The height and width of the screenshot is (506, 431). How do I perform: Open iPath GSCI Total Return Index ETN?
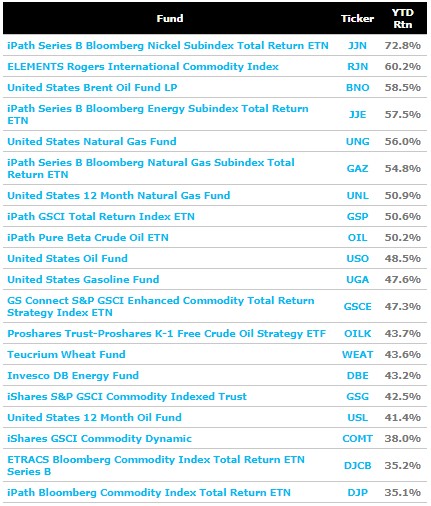coord(101,216)
